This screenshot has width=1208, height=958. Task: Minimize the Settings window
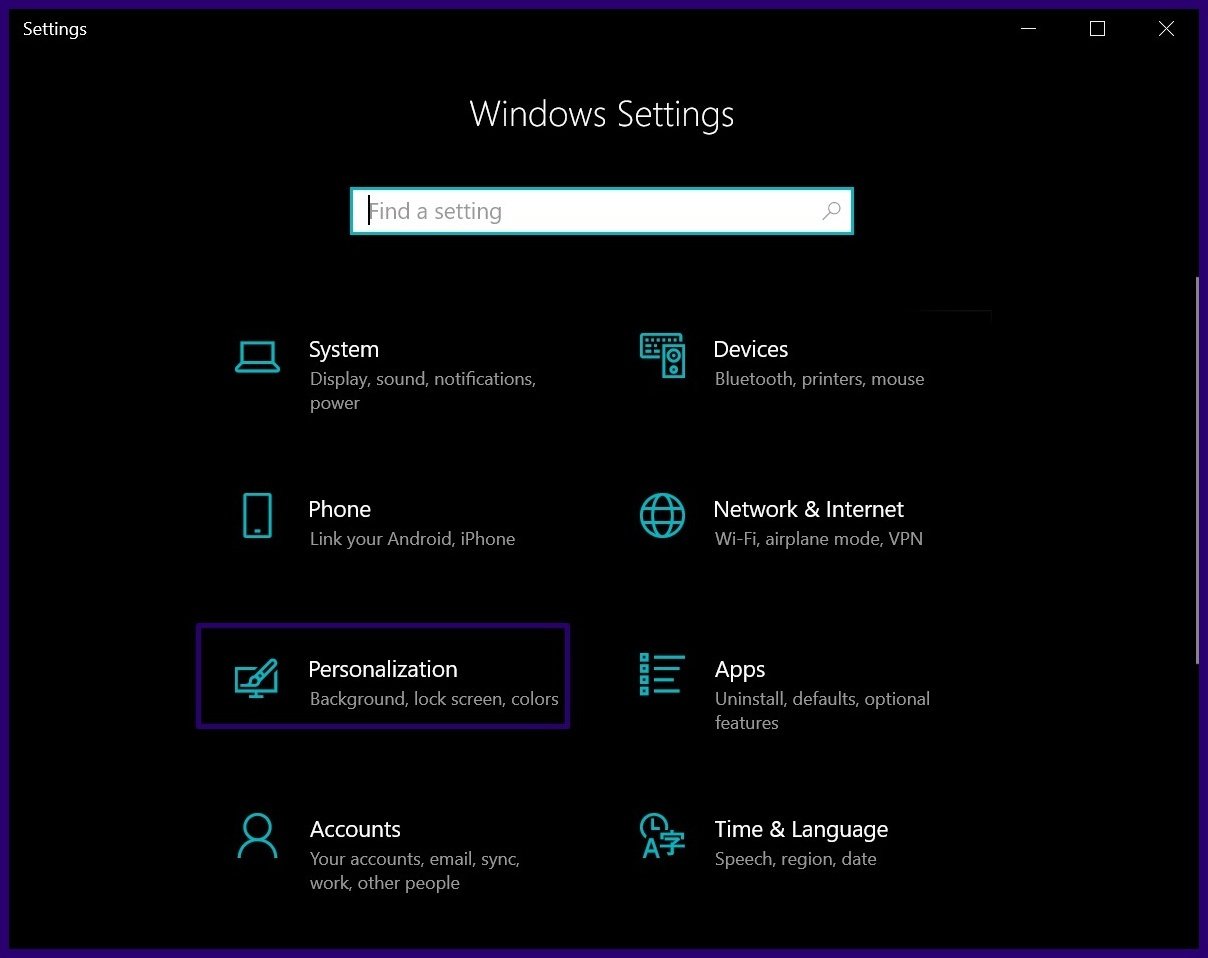coord(1028,29)
